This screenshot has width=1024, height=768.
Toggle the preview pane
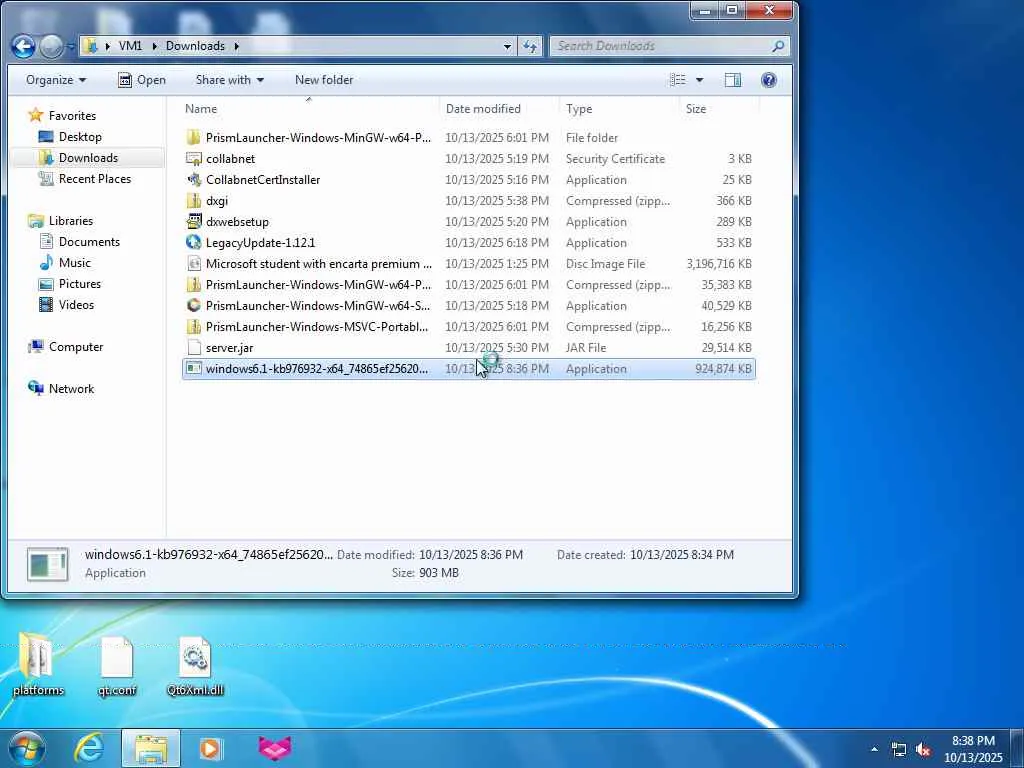pos(733,80)
